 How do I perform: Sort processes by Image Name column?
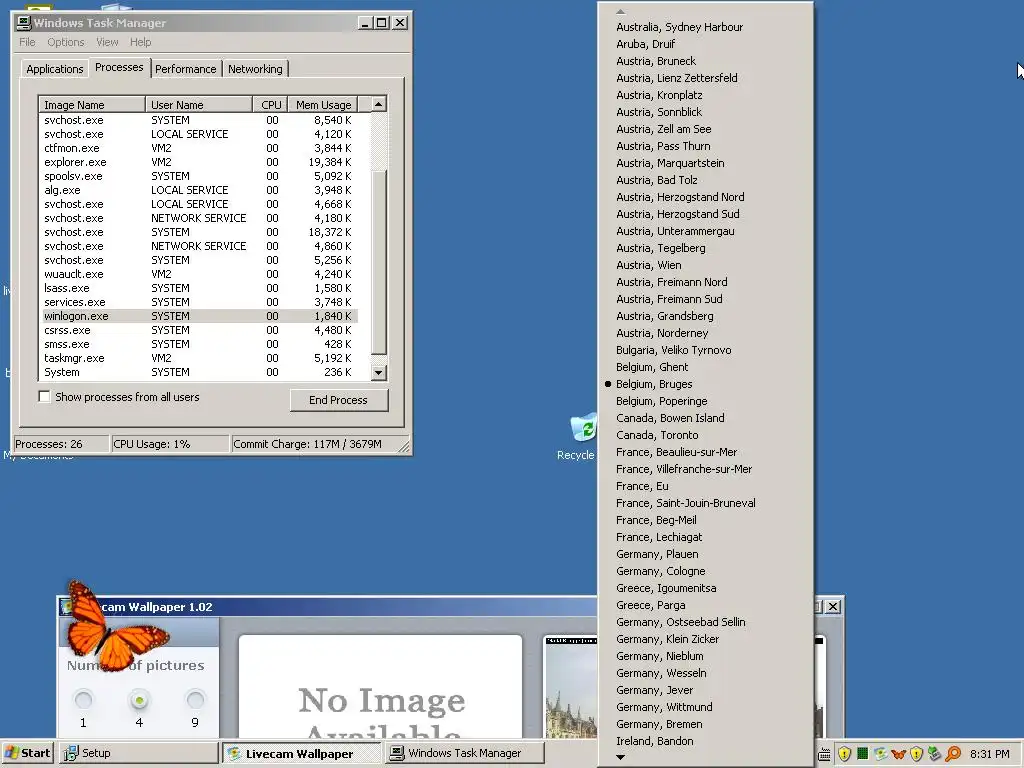click(91, 104)
